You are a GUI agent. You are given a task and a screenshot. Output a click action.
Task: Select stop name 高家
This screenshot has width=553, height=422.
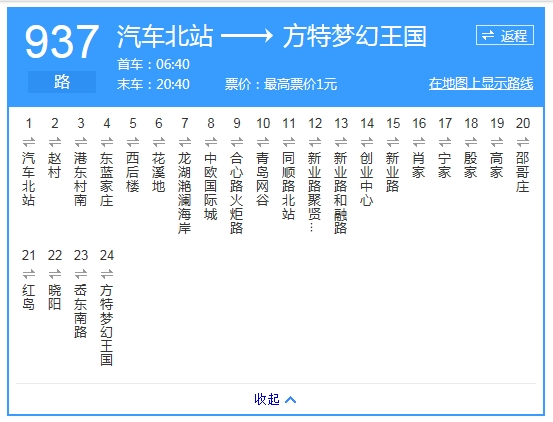pyautogui.click(x=497, y=165)
